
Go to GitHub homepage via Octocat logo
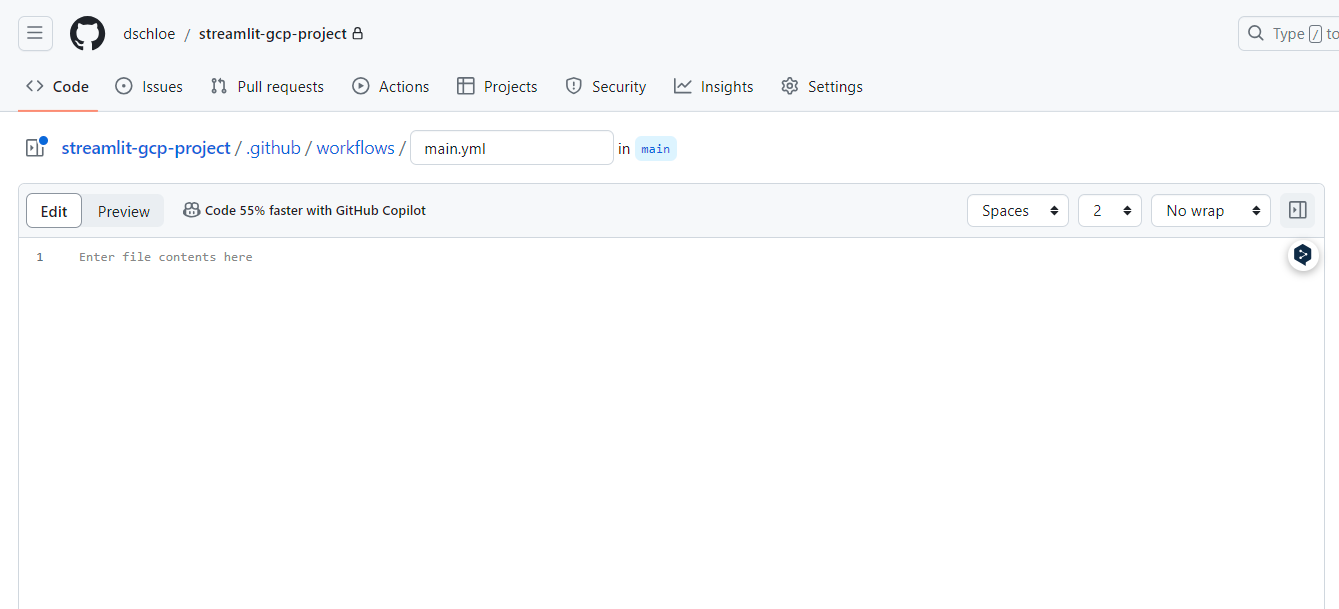[87, 33]
